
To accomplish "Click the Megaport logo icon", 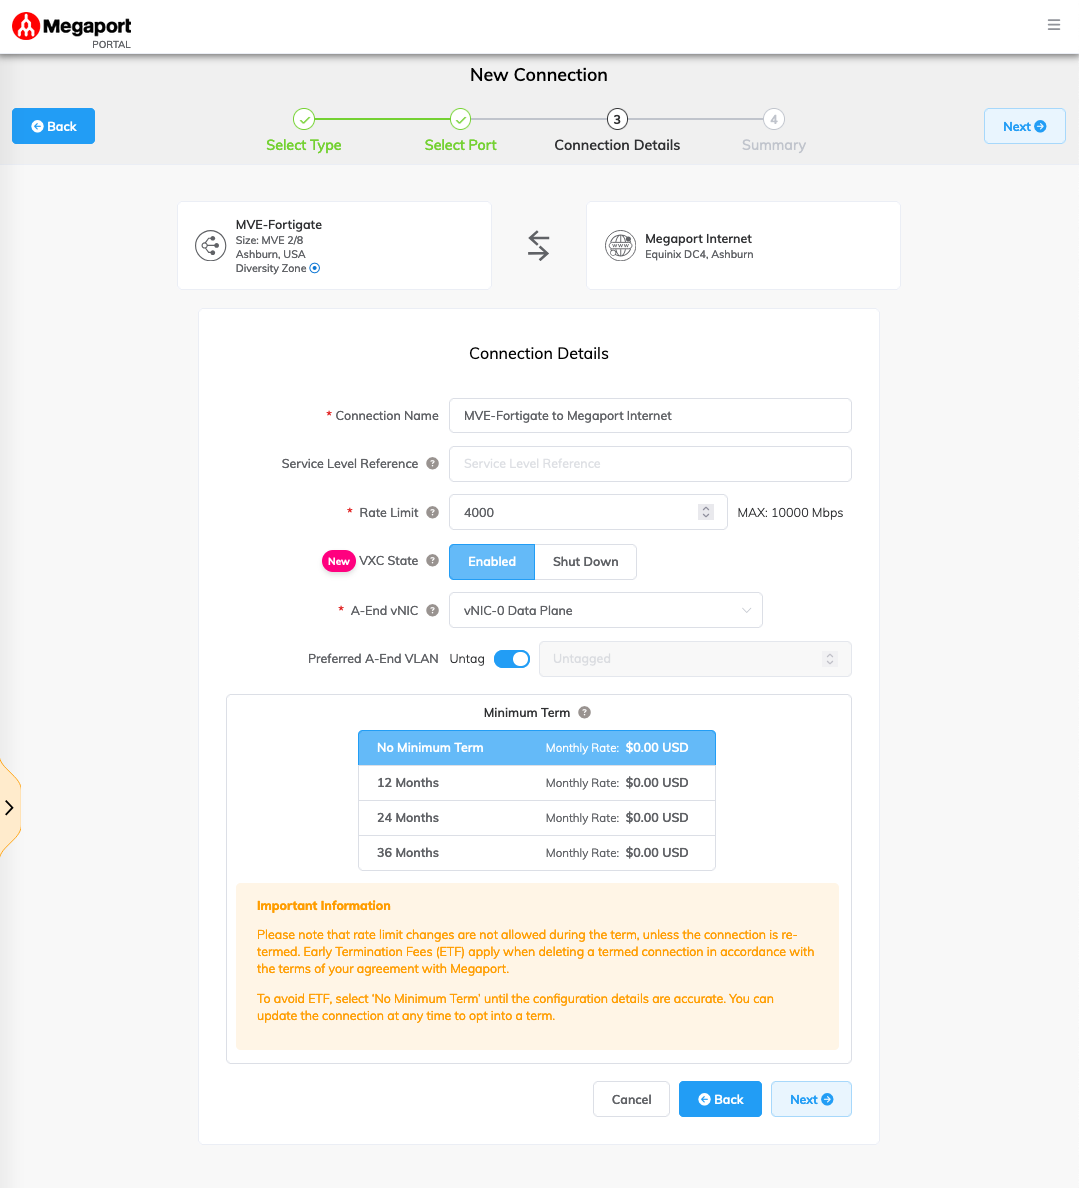I will pyautogui.click(x=26, y=27).
